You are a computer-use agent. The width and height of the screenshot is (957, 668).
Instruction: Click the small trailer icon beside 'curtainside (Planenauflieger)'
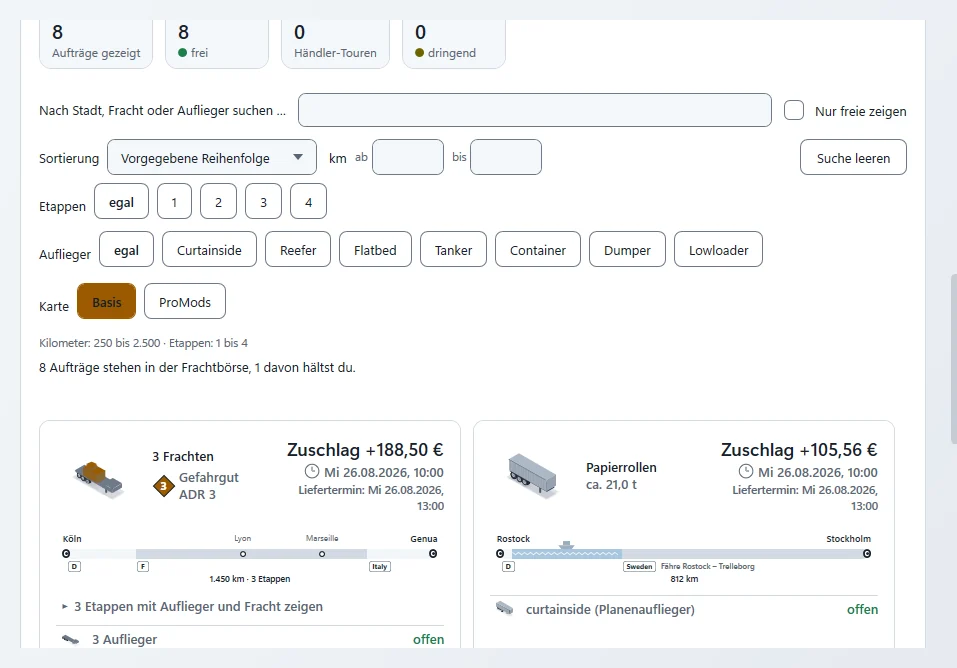pos(505,609)
